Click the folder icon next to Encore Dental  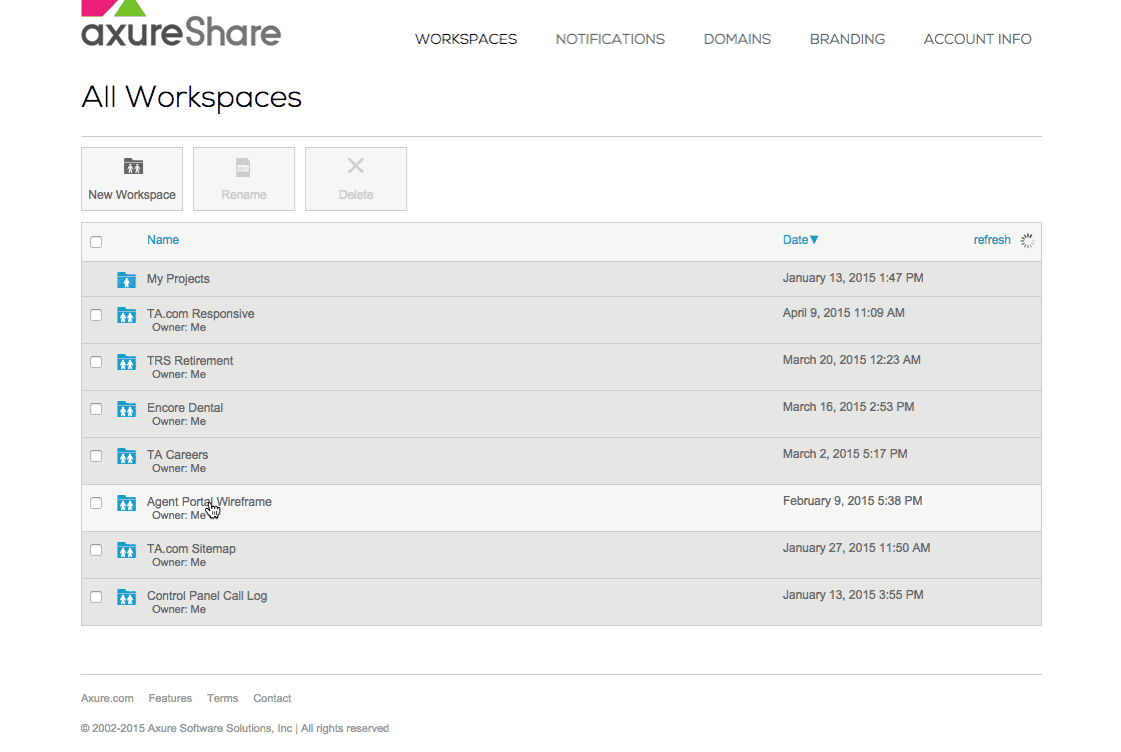(126, 408)
